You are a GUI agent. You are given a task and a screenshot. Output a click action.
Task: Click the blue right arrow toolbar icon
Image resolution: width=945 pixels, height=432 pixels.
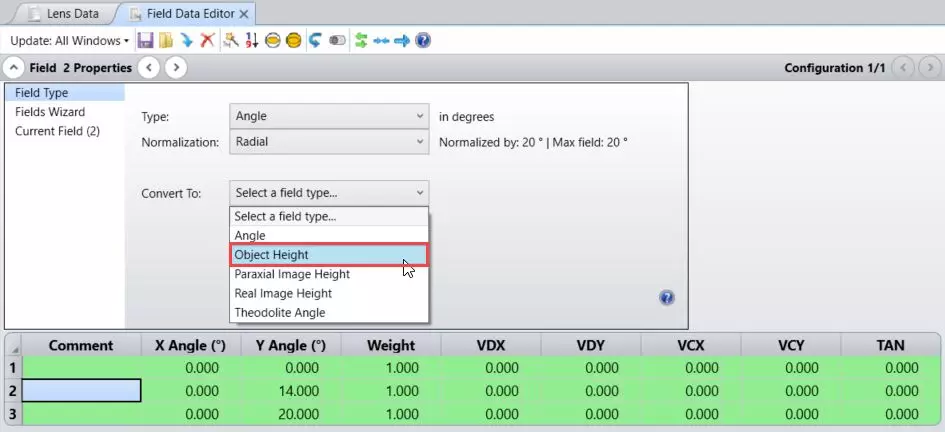[402, 41]
